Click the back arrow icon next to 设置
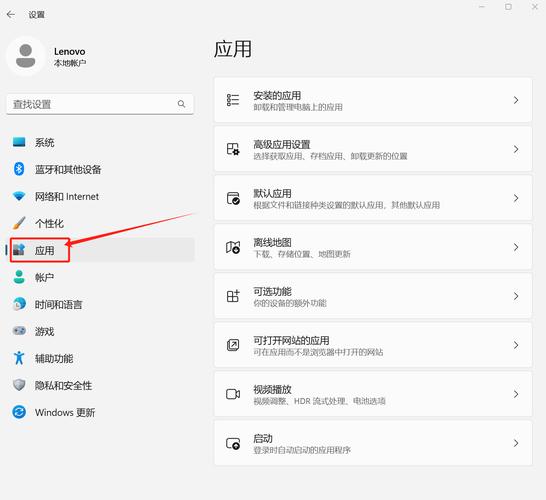 click(11, 15)
